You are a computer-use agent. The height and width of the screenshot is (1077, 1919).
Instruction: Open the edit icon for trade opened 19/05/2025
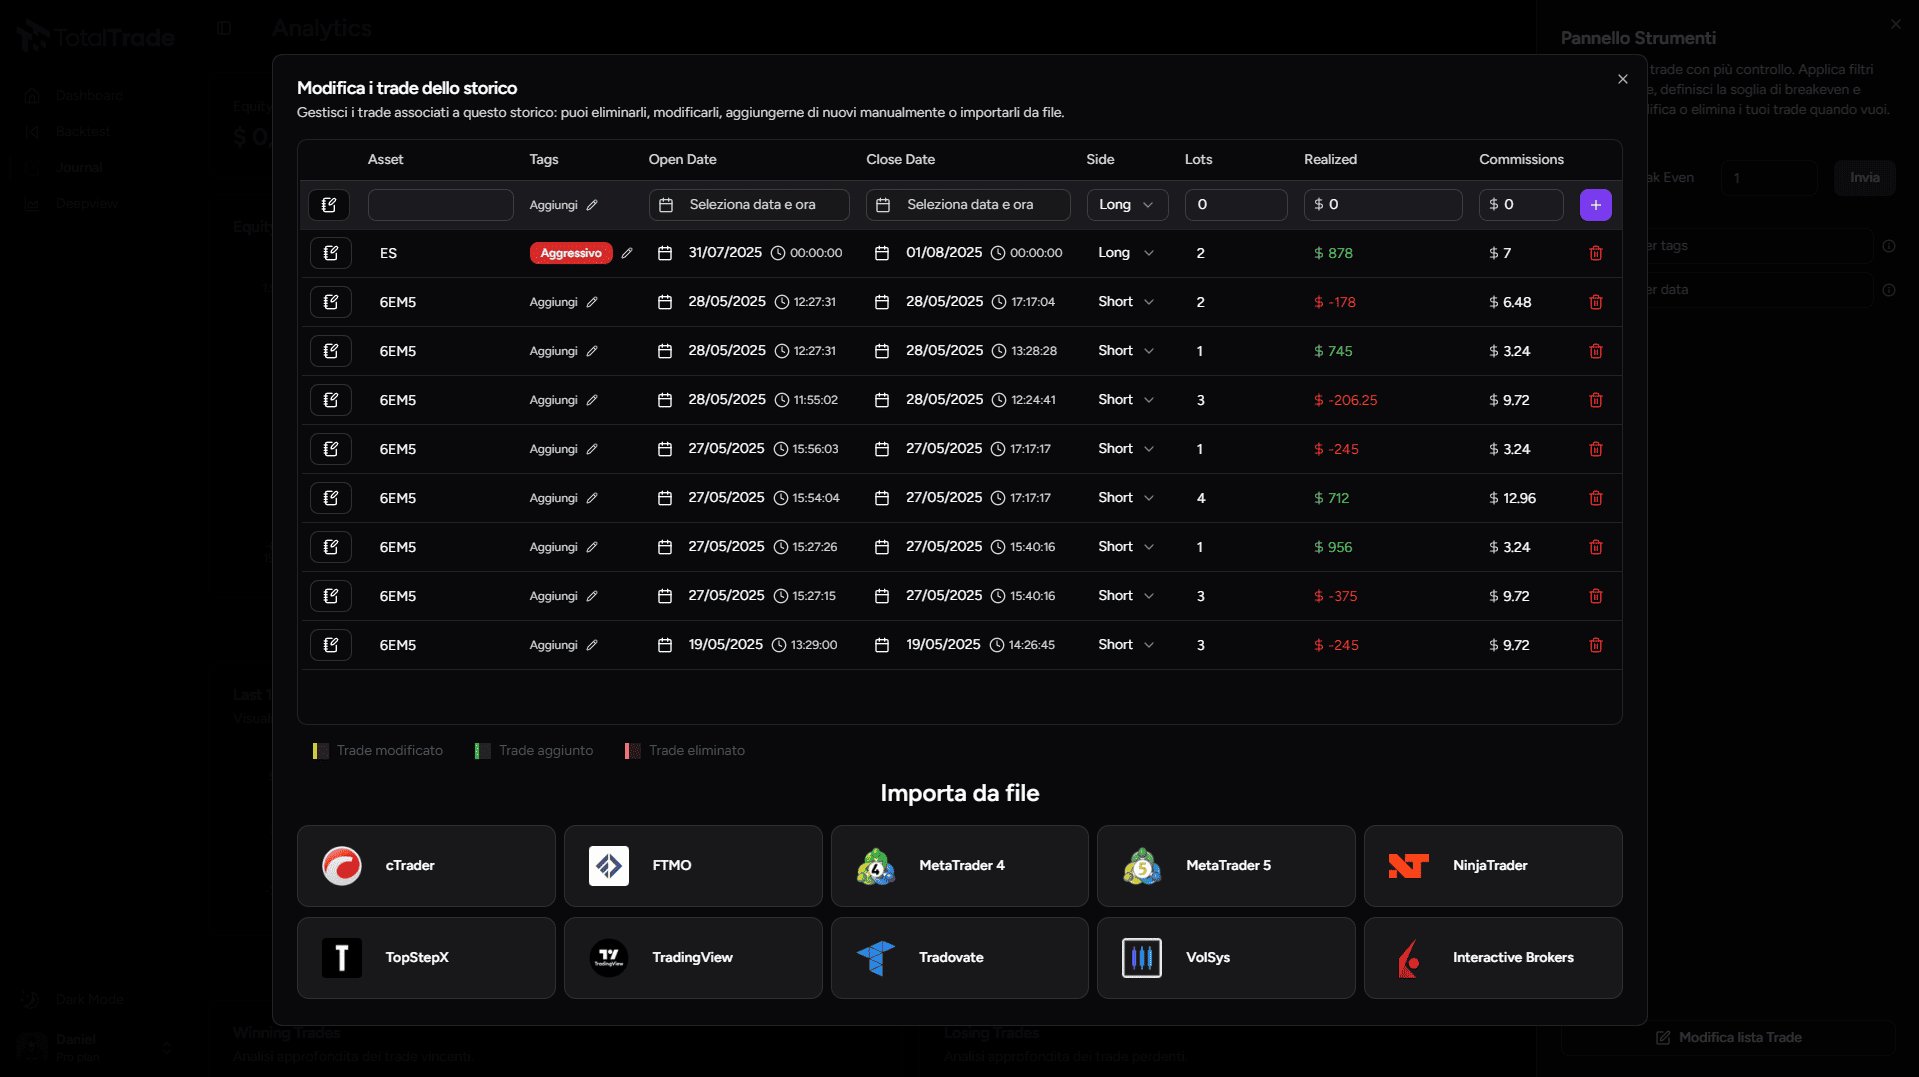pos(330,645)
